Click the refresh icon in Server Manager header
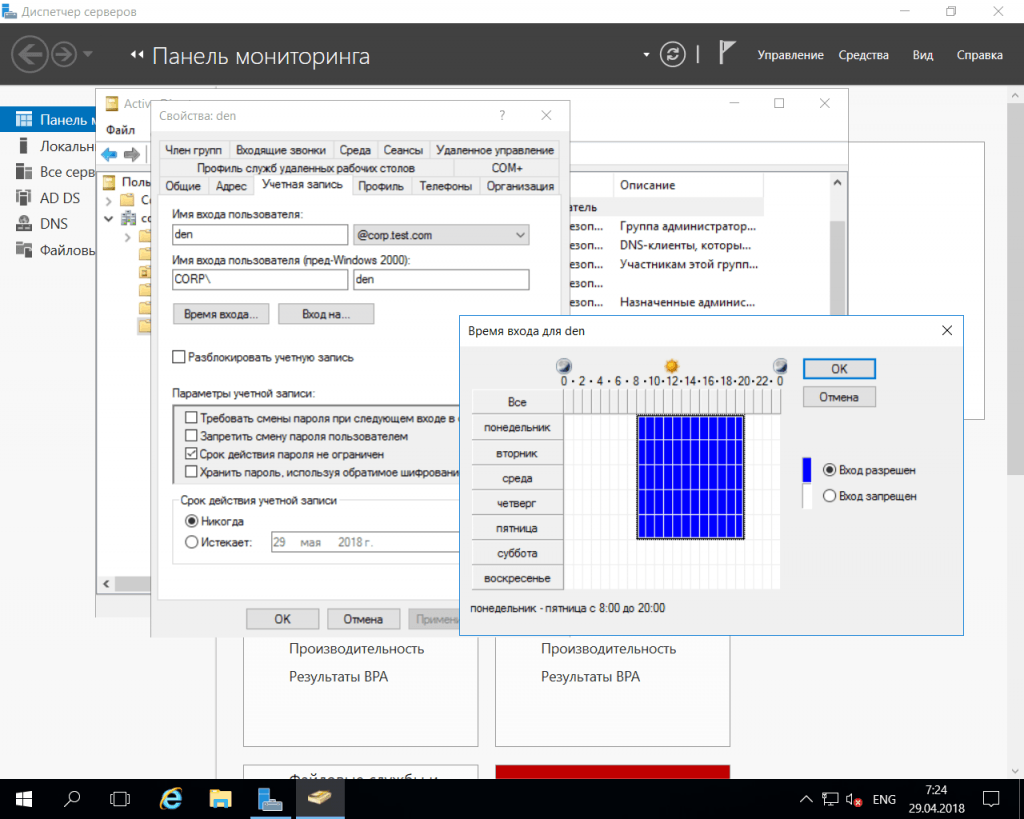 tap(675, 54)
